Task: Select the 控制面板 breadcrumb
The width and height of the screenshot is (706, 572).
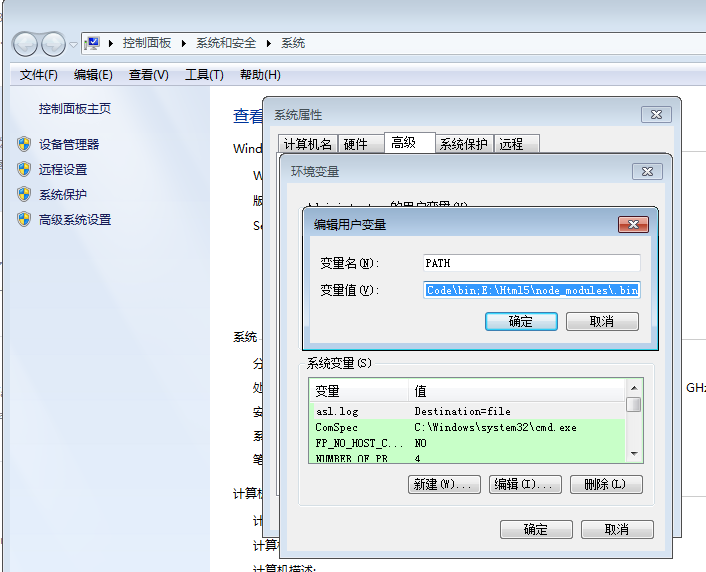Action: click(147, 43)
